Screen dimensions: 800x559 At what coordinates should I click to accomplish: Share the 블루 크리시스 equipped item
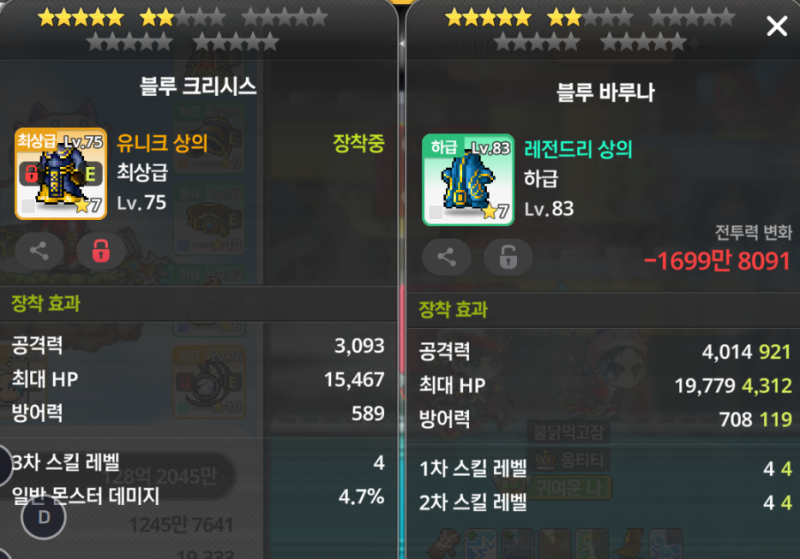point(39,251)
